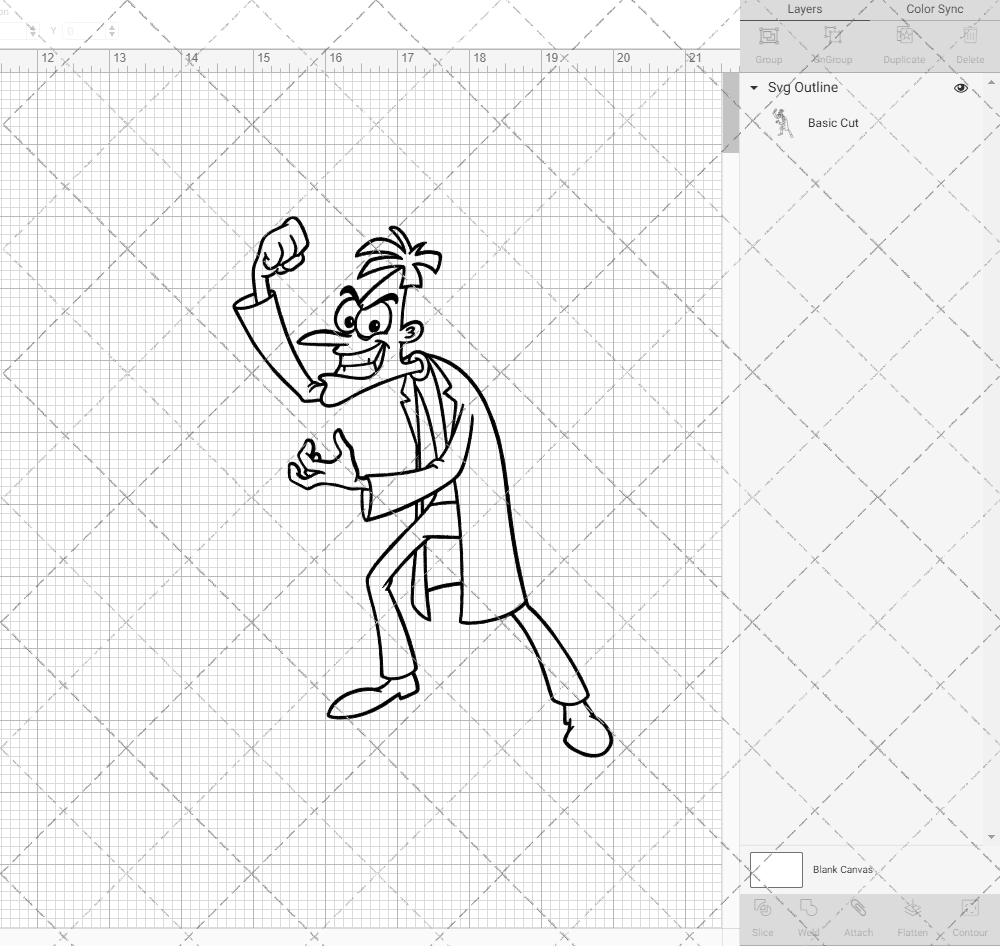
Task: Click the Y position input field
Action: (84, 31)
